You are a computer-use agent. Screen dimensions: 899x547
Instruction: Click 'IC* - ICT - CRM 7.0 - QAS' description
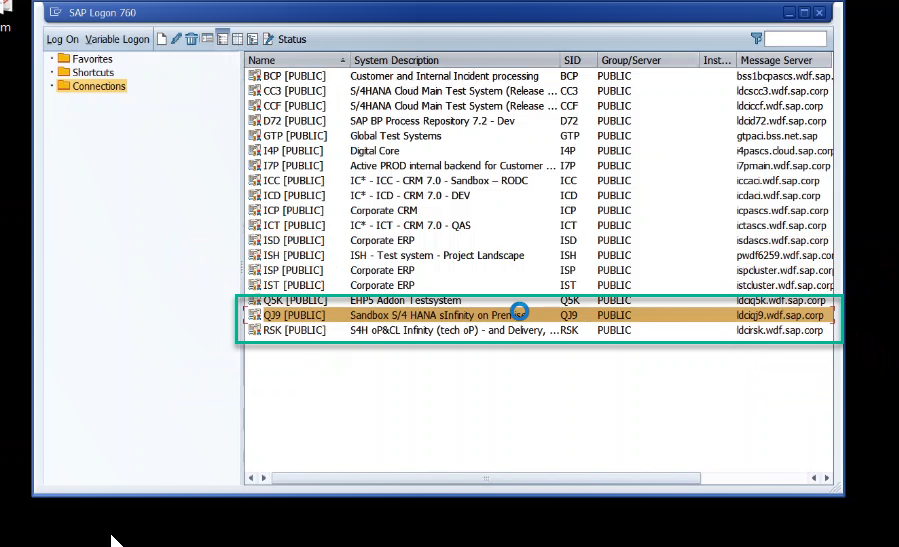coord(410,225)
